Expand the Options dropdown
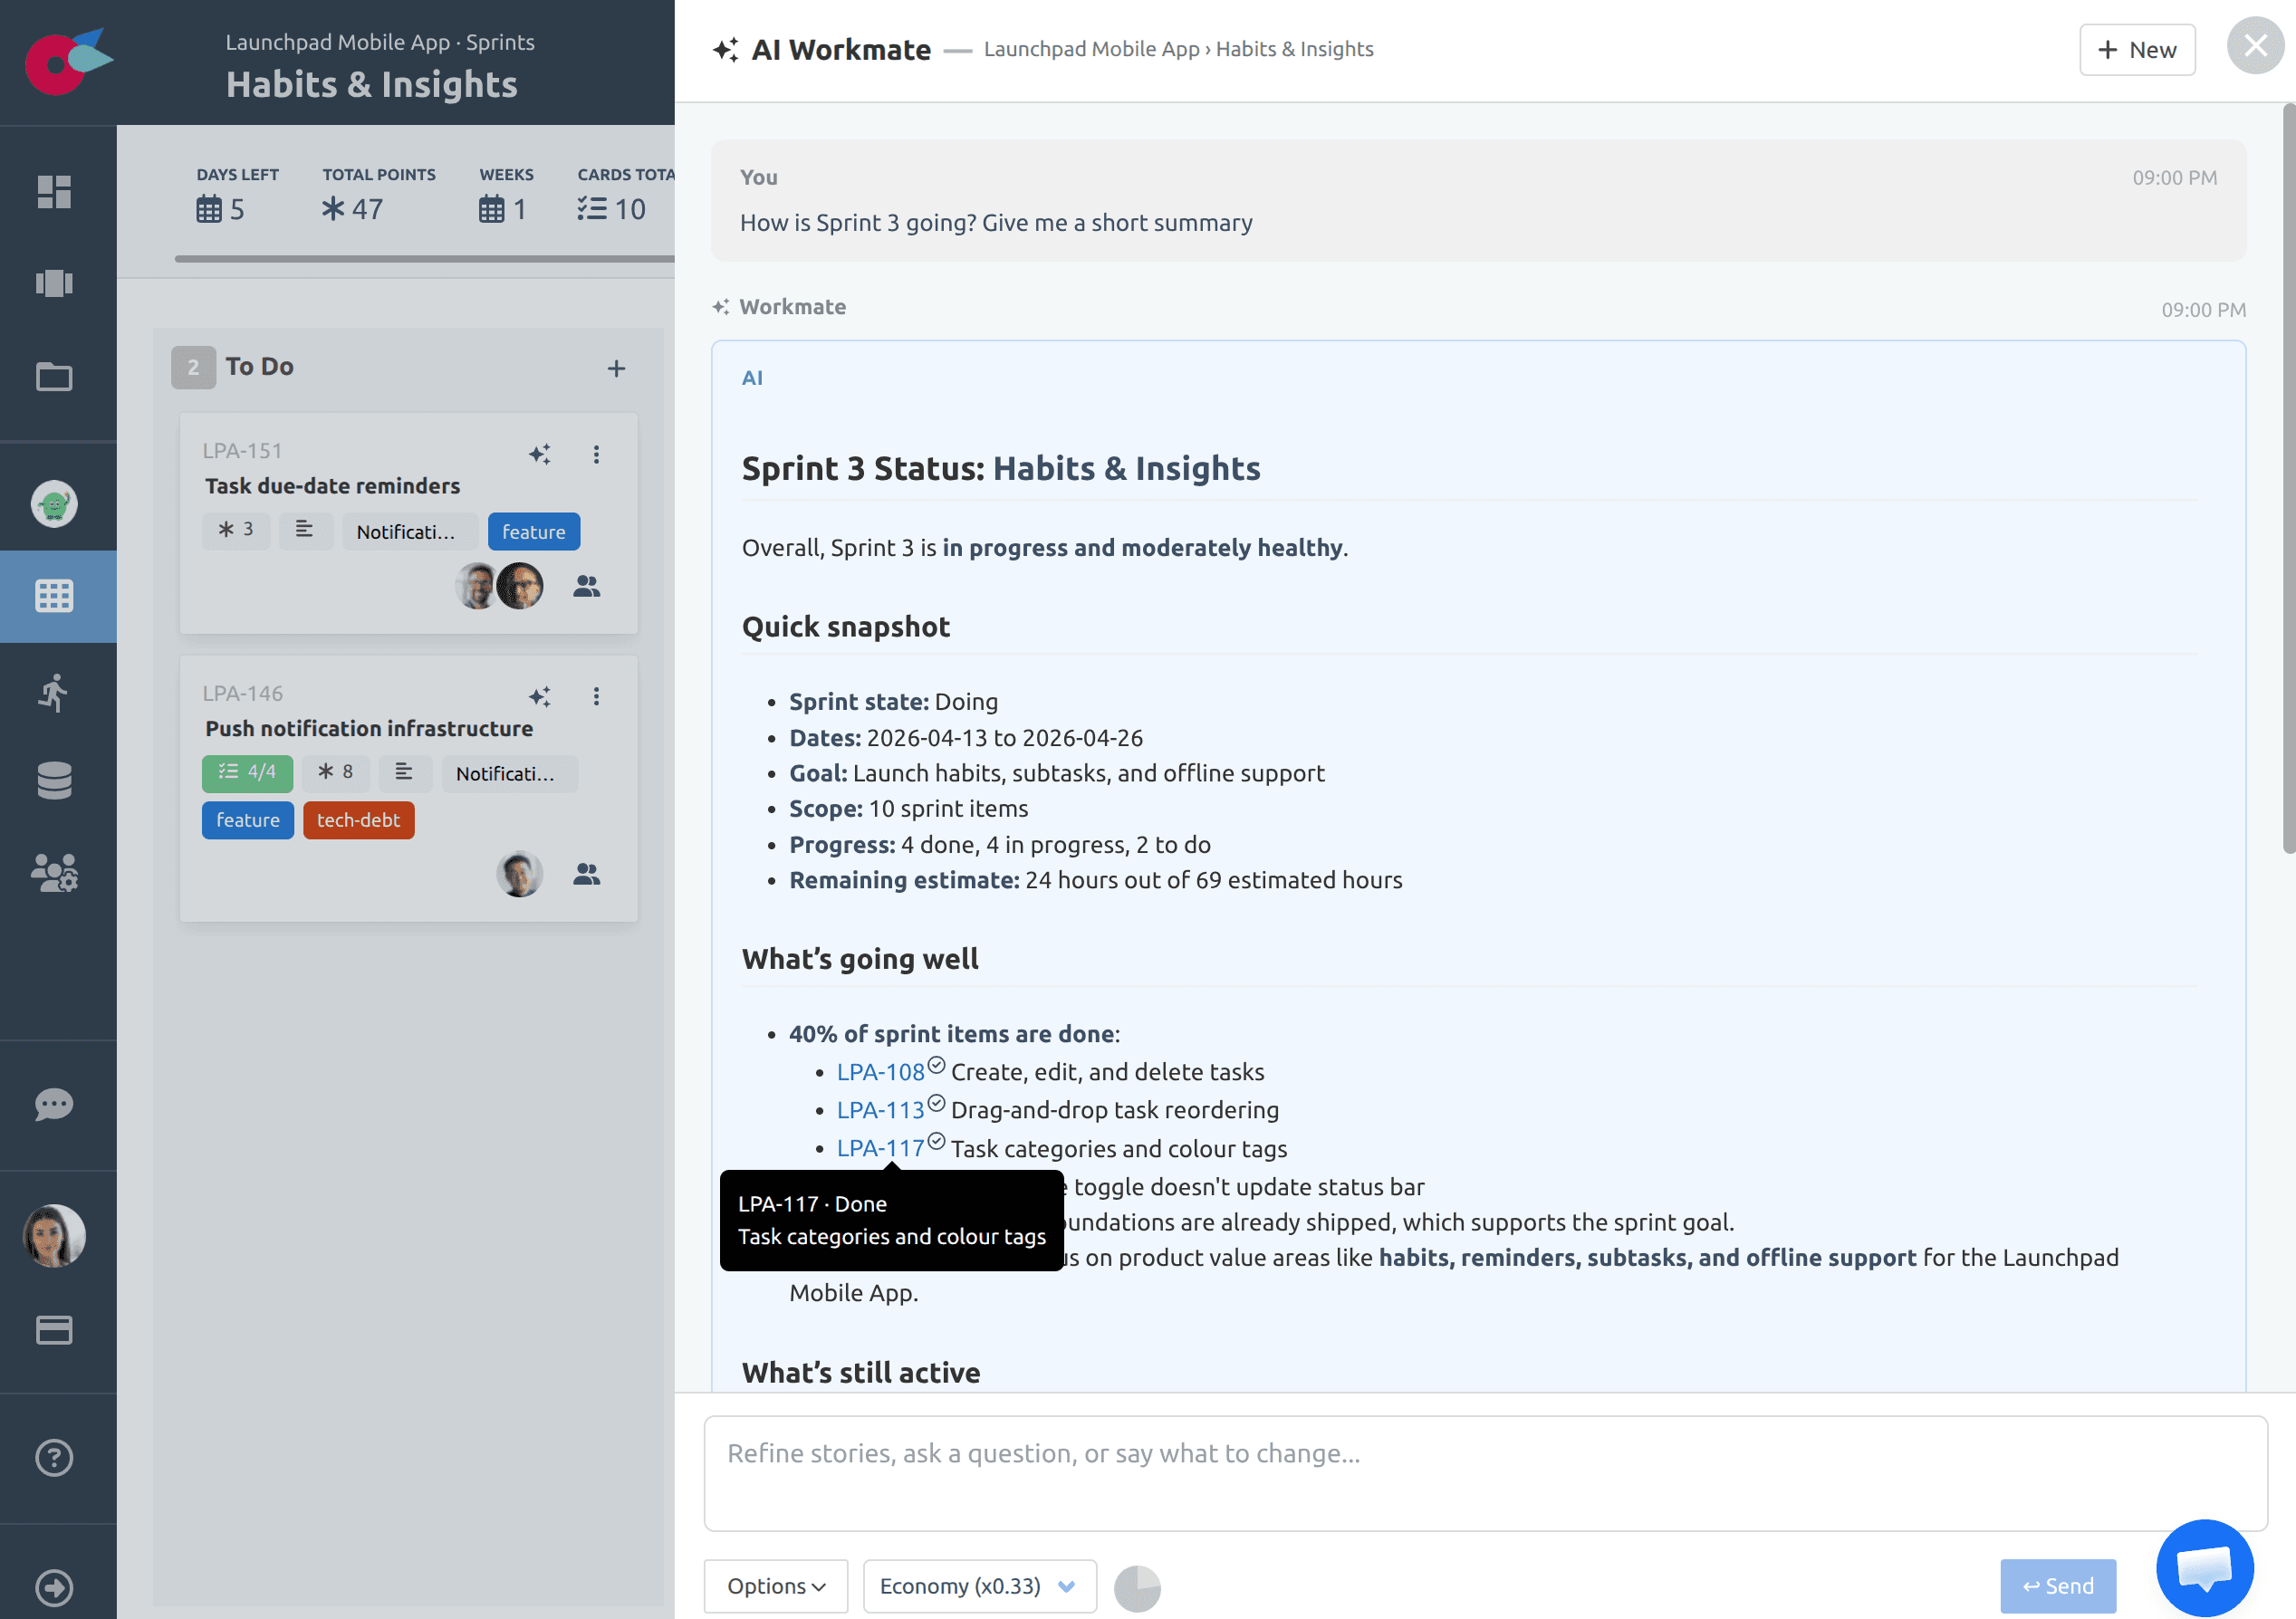 pos(775,1586)
